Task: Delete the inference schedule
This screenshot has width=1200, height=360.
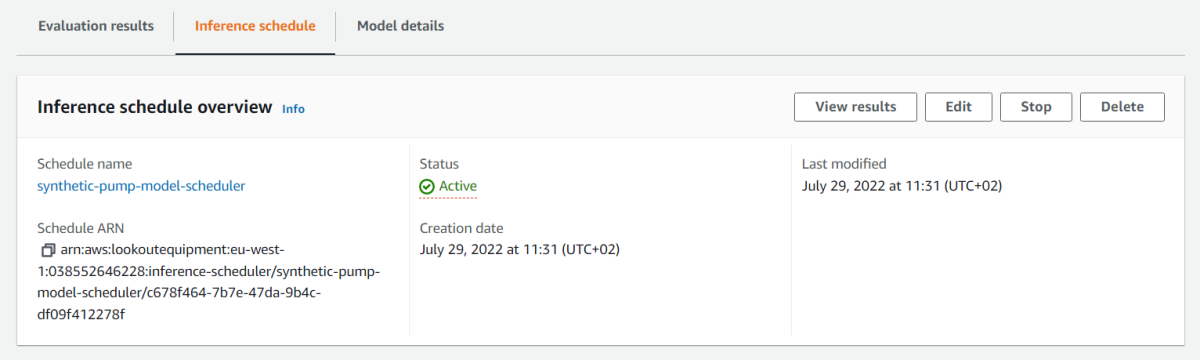Action: [x=1122, y=107]
